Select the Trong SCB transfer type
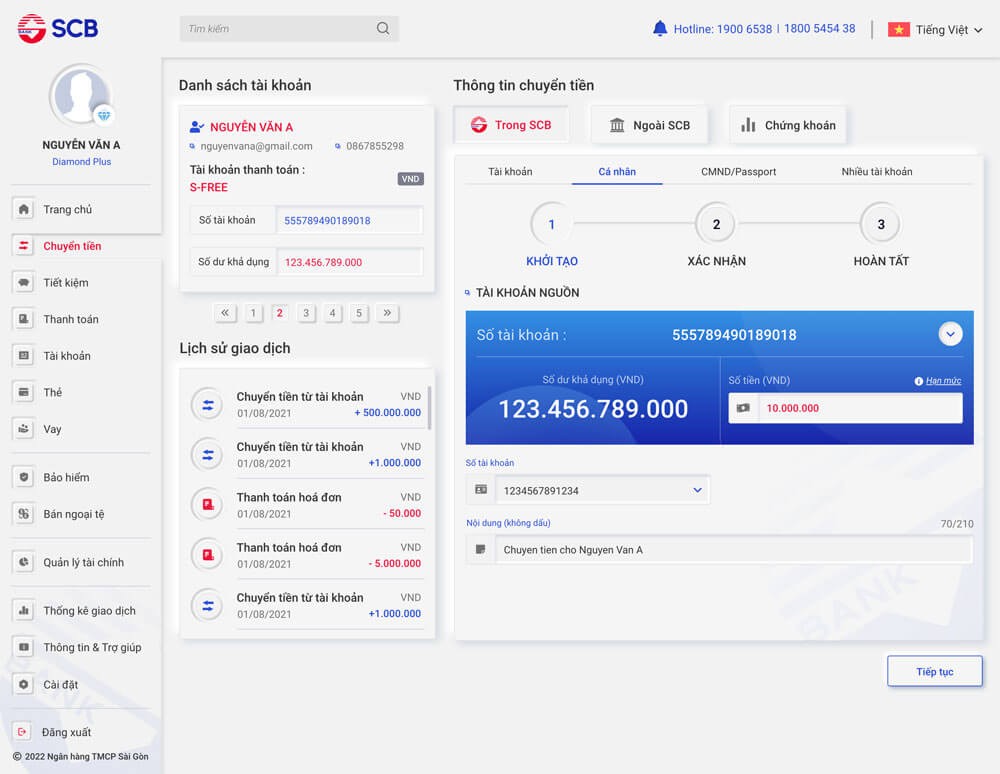The image size is (1000, 774). click(511, 124)
